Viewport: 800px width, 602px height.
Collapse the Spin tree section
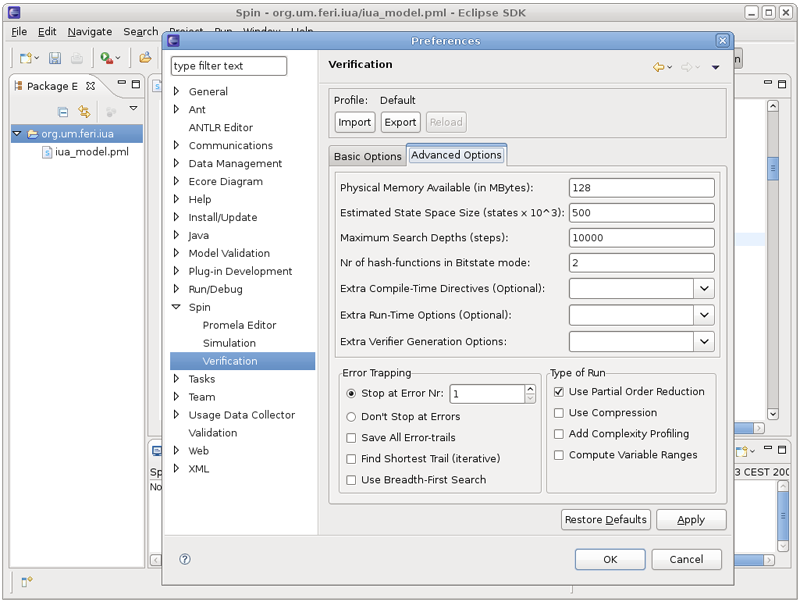click(x=177, y=307)
